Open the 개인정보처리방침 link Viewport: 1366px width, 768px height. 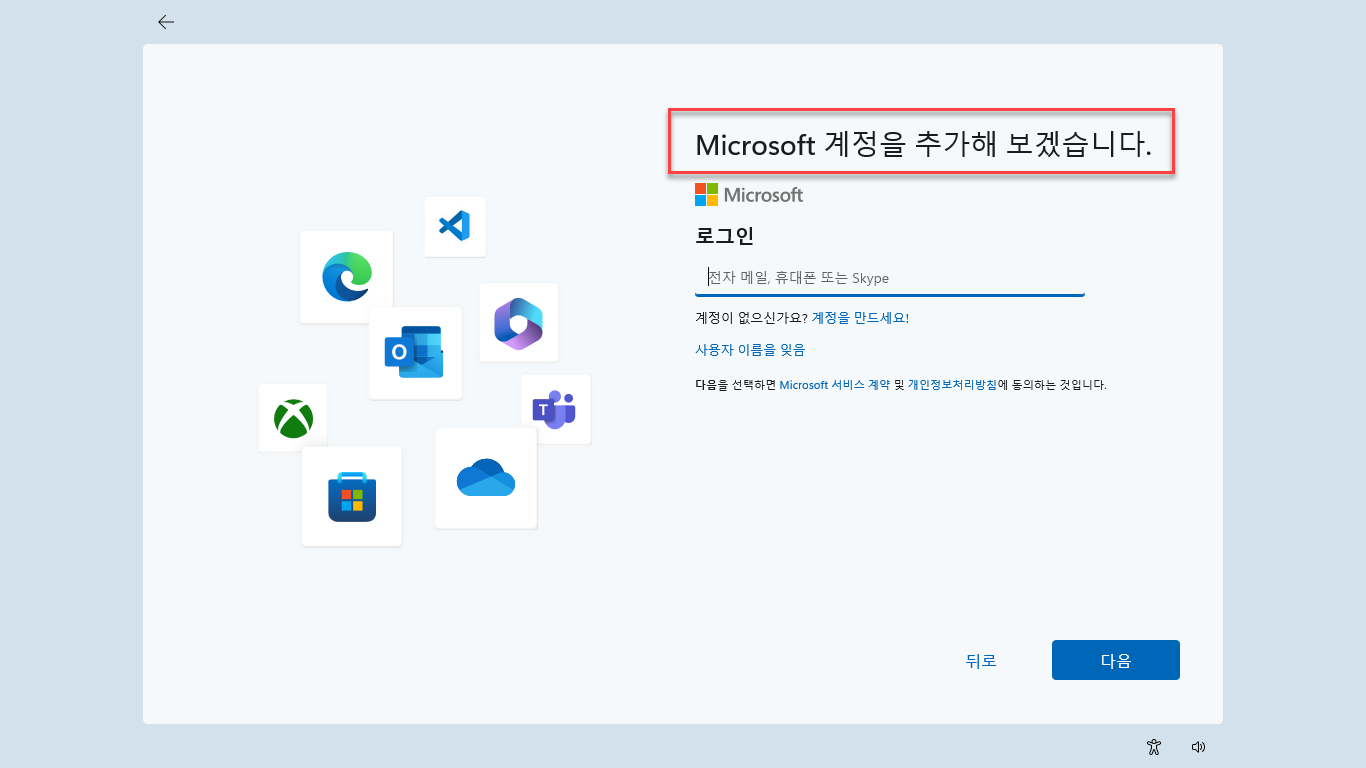[951, 385]
